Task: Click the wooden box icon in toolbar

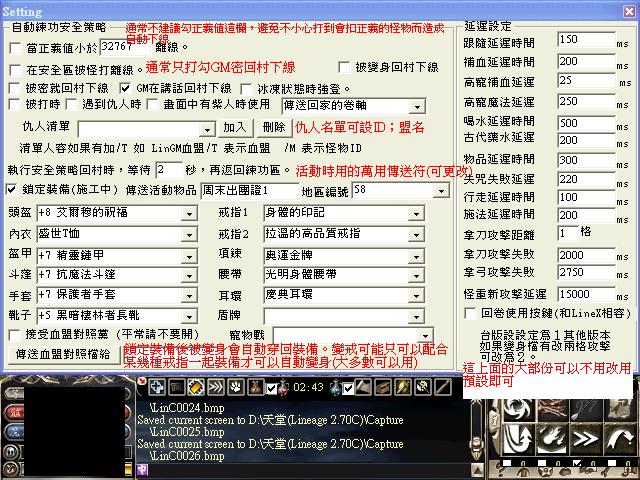Action: click(383, 387)
